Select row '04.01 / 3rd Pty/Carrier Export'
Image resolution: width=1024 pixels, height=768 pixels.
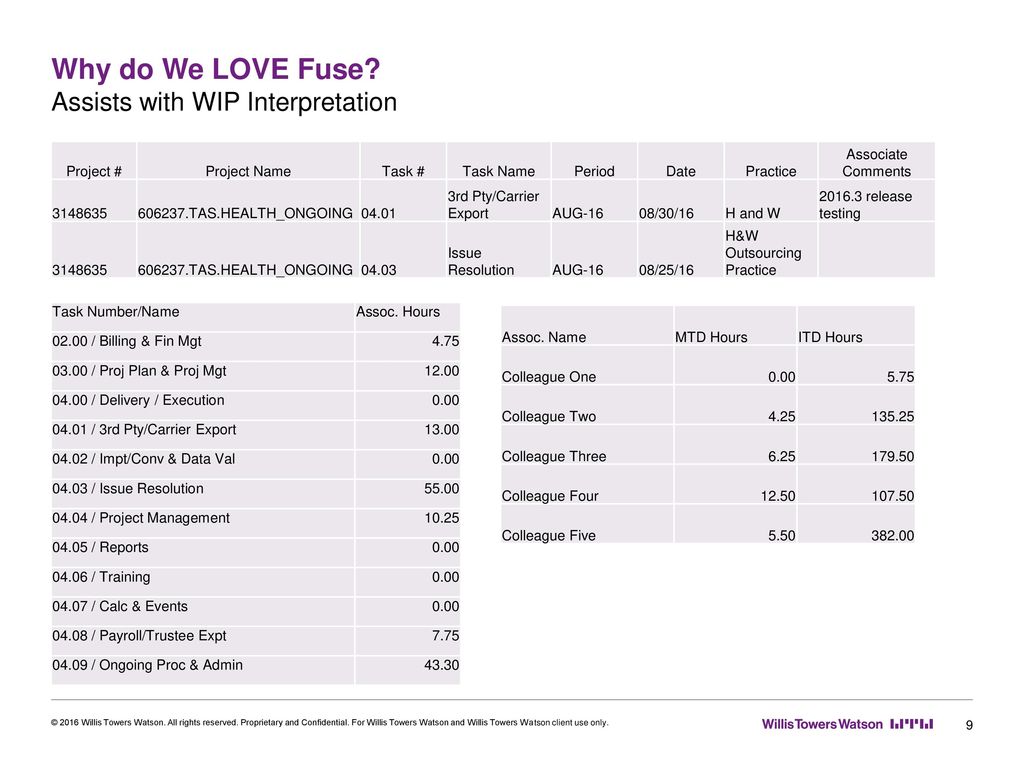(x=256, y=435)
